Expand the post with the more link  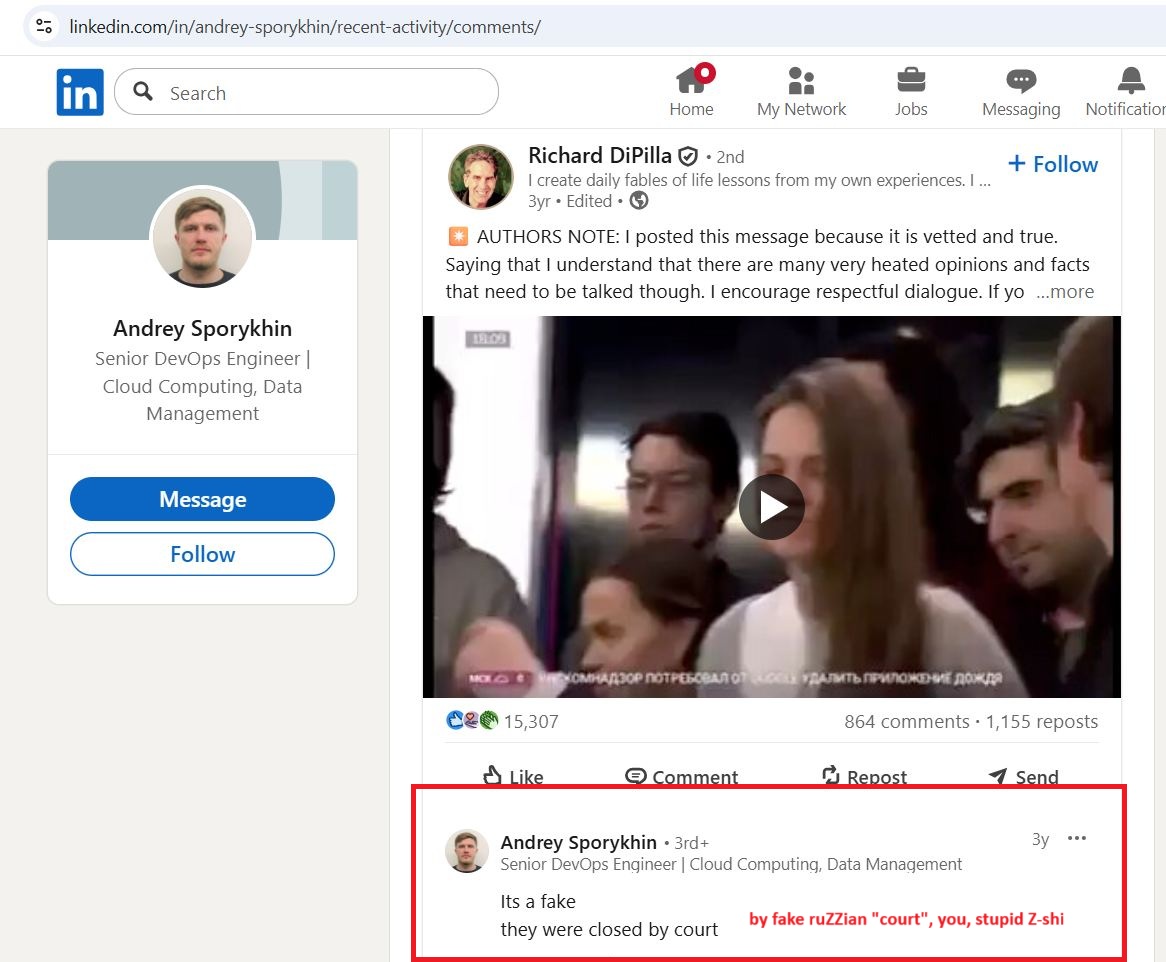click(x=1064, y=291)
